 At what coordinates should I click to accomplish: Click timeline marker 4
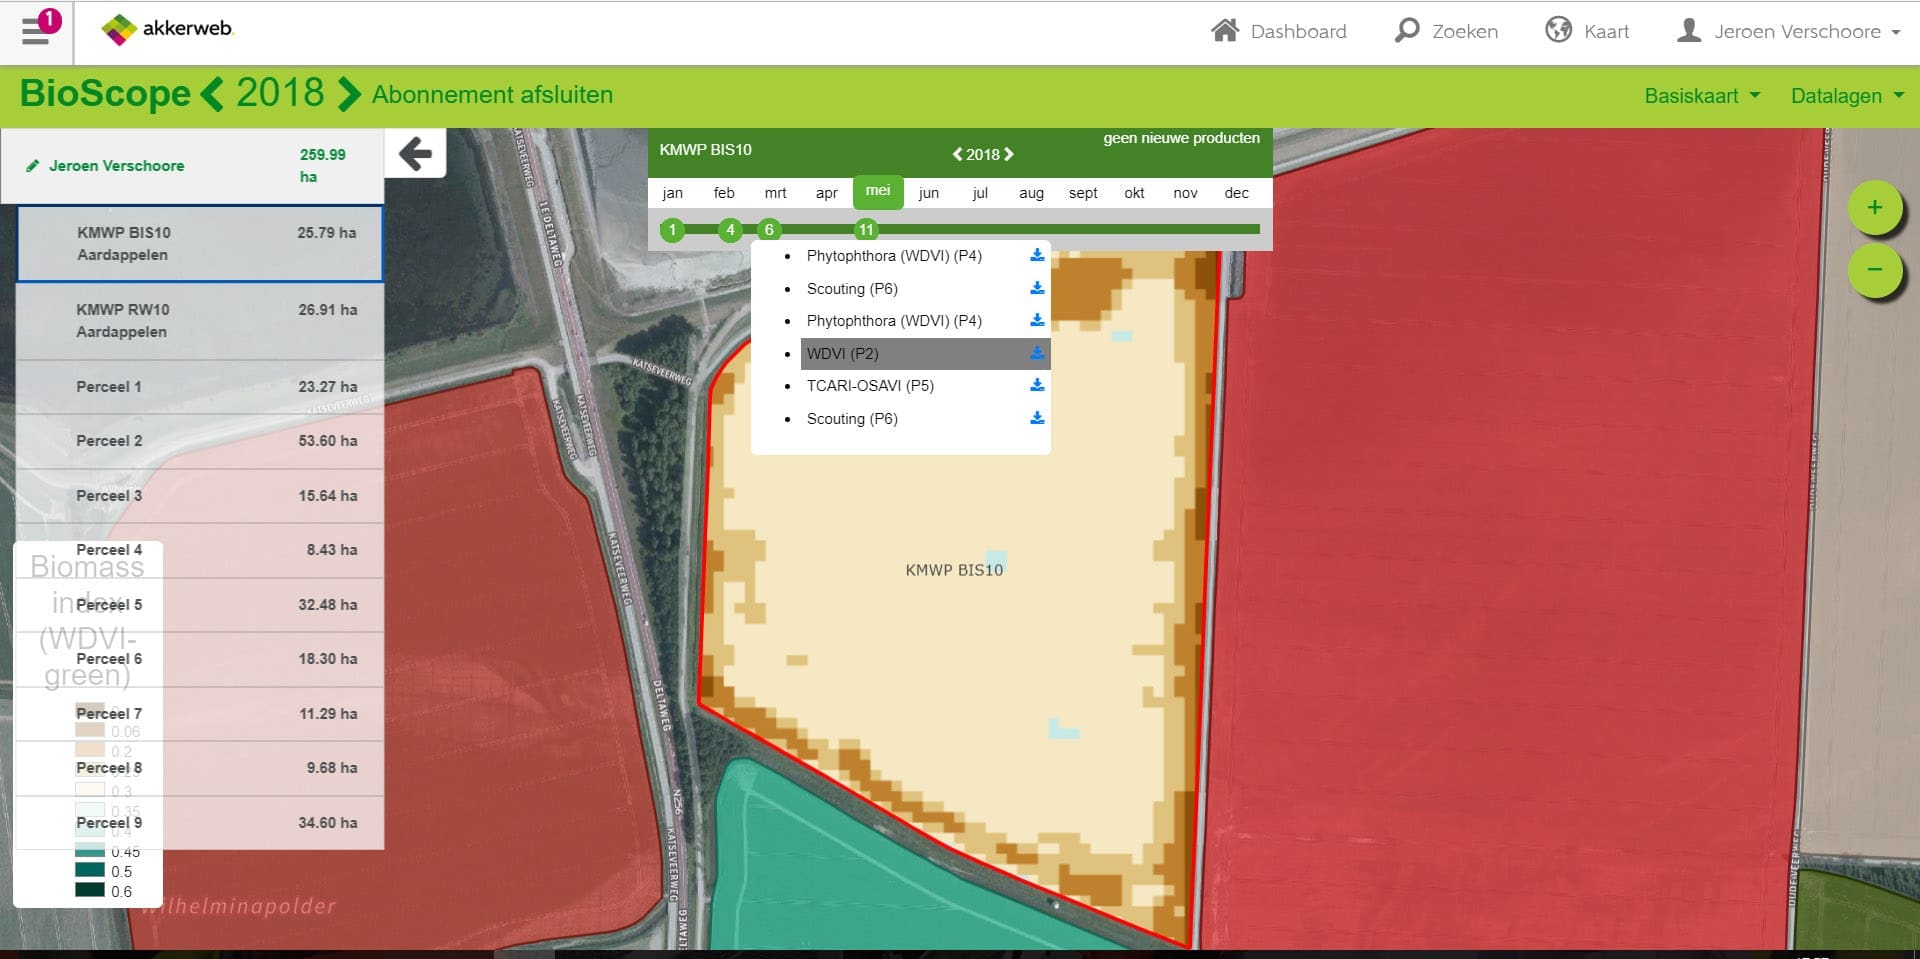(731, 230)
